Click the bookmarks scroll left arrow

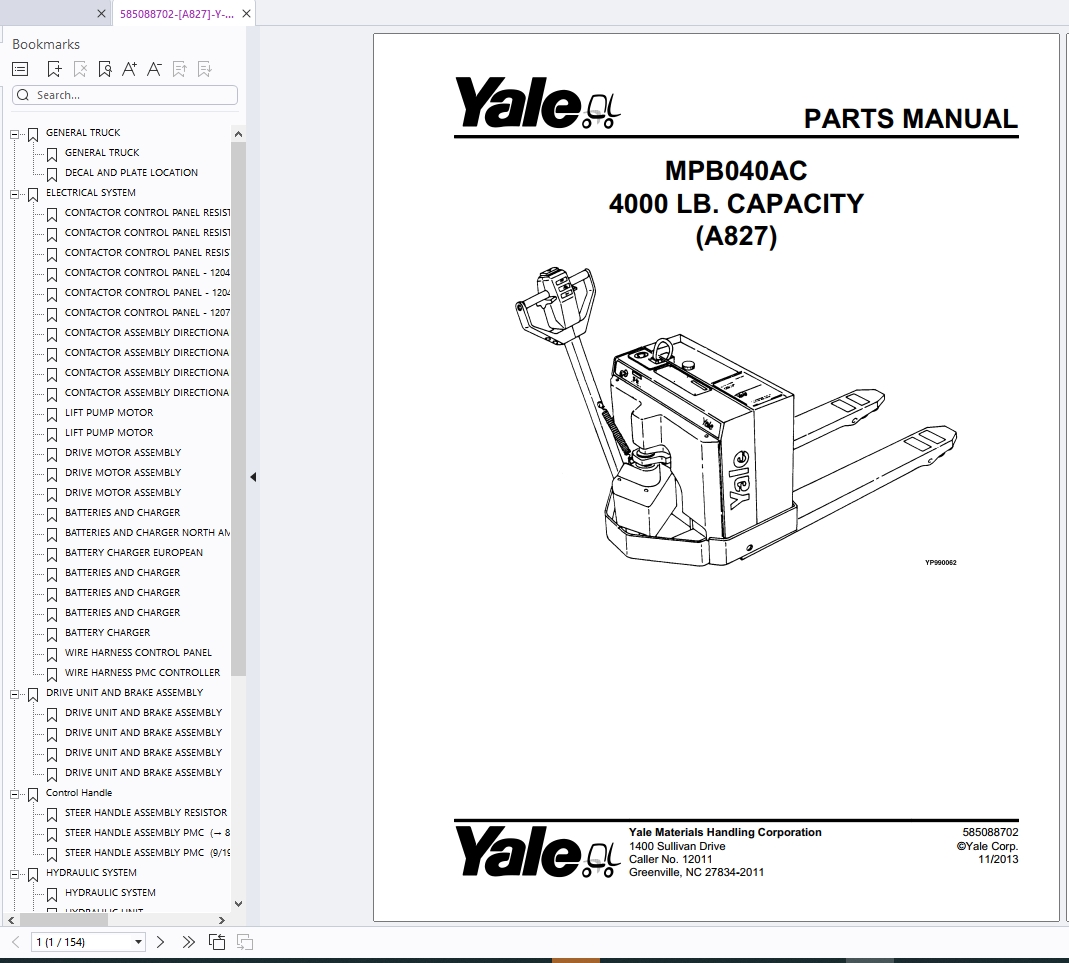(11, 920)
